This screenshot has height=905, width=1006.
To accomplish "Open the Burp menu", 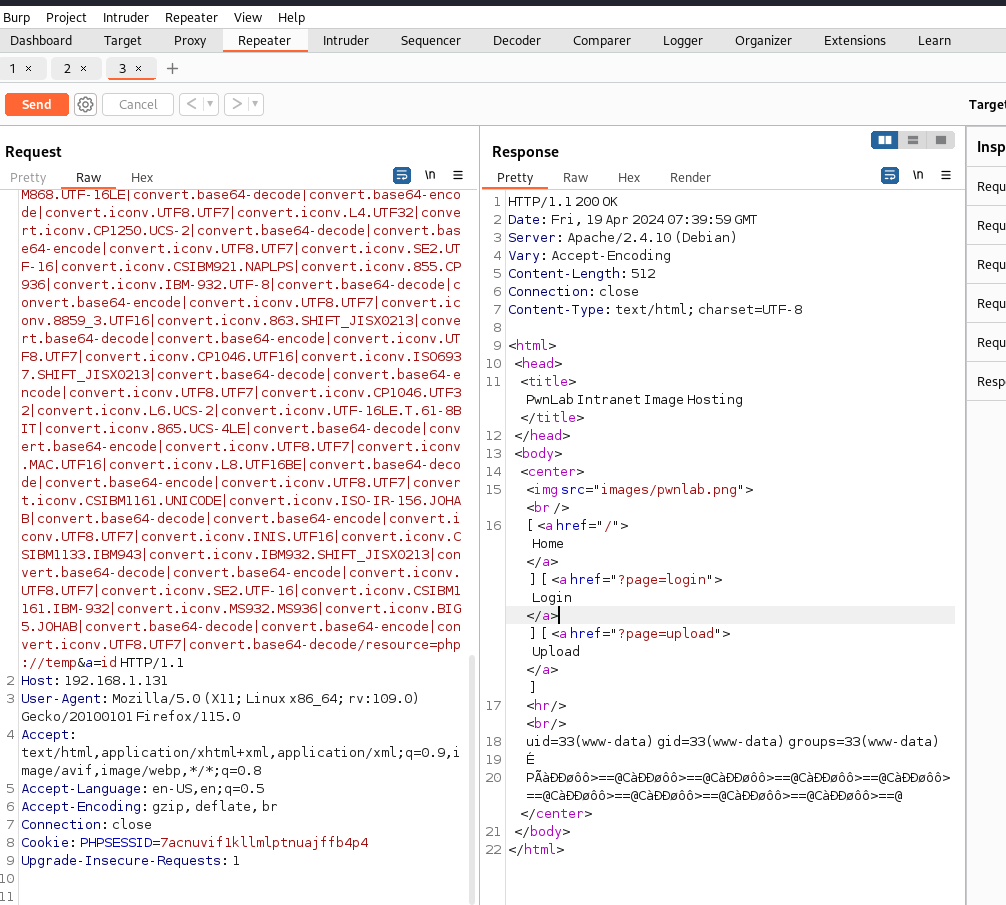I will pos(17,17).
